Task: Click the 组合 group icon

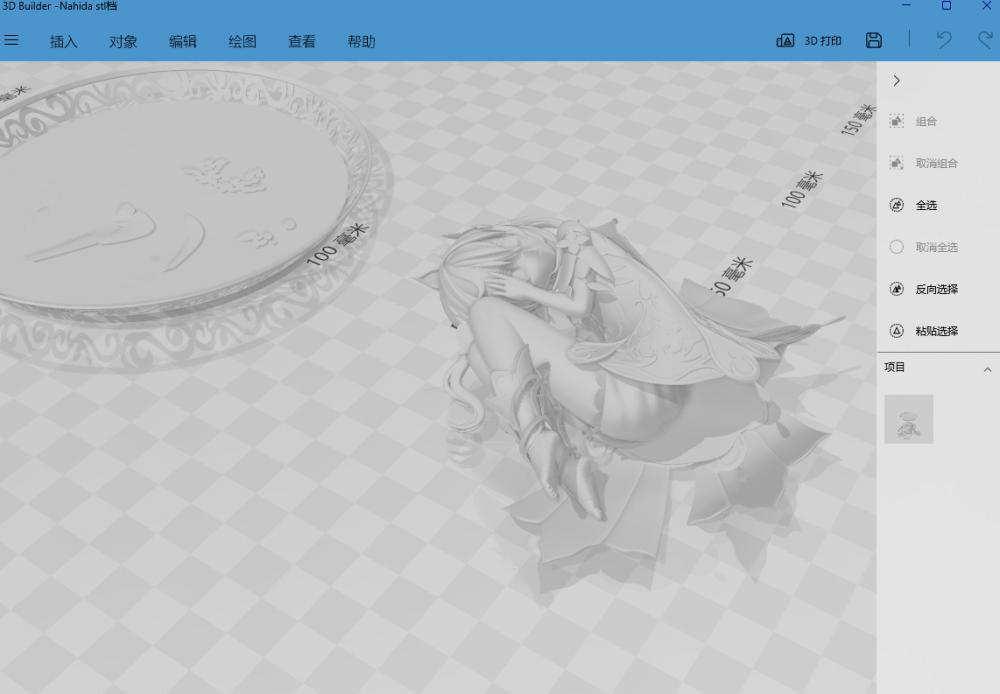Action: click(897, 121)
